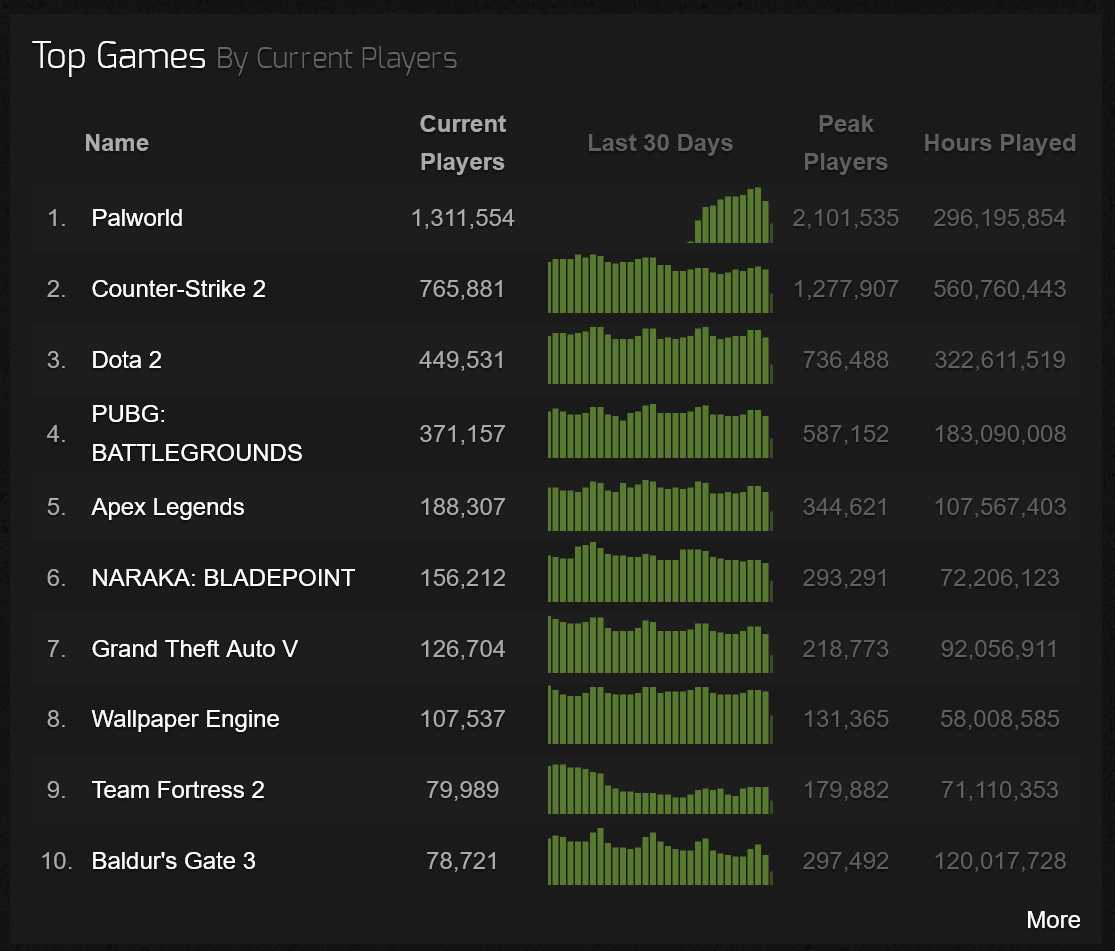Click NARAKA: BLADEPOINT's 30-day chart

pos(660,573)
